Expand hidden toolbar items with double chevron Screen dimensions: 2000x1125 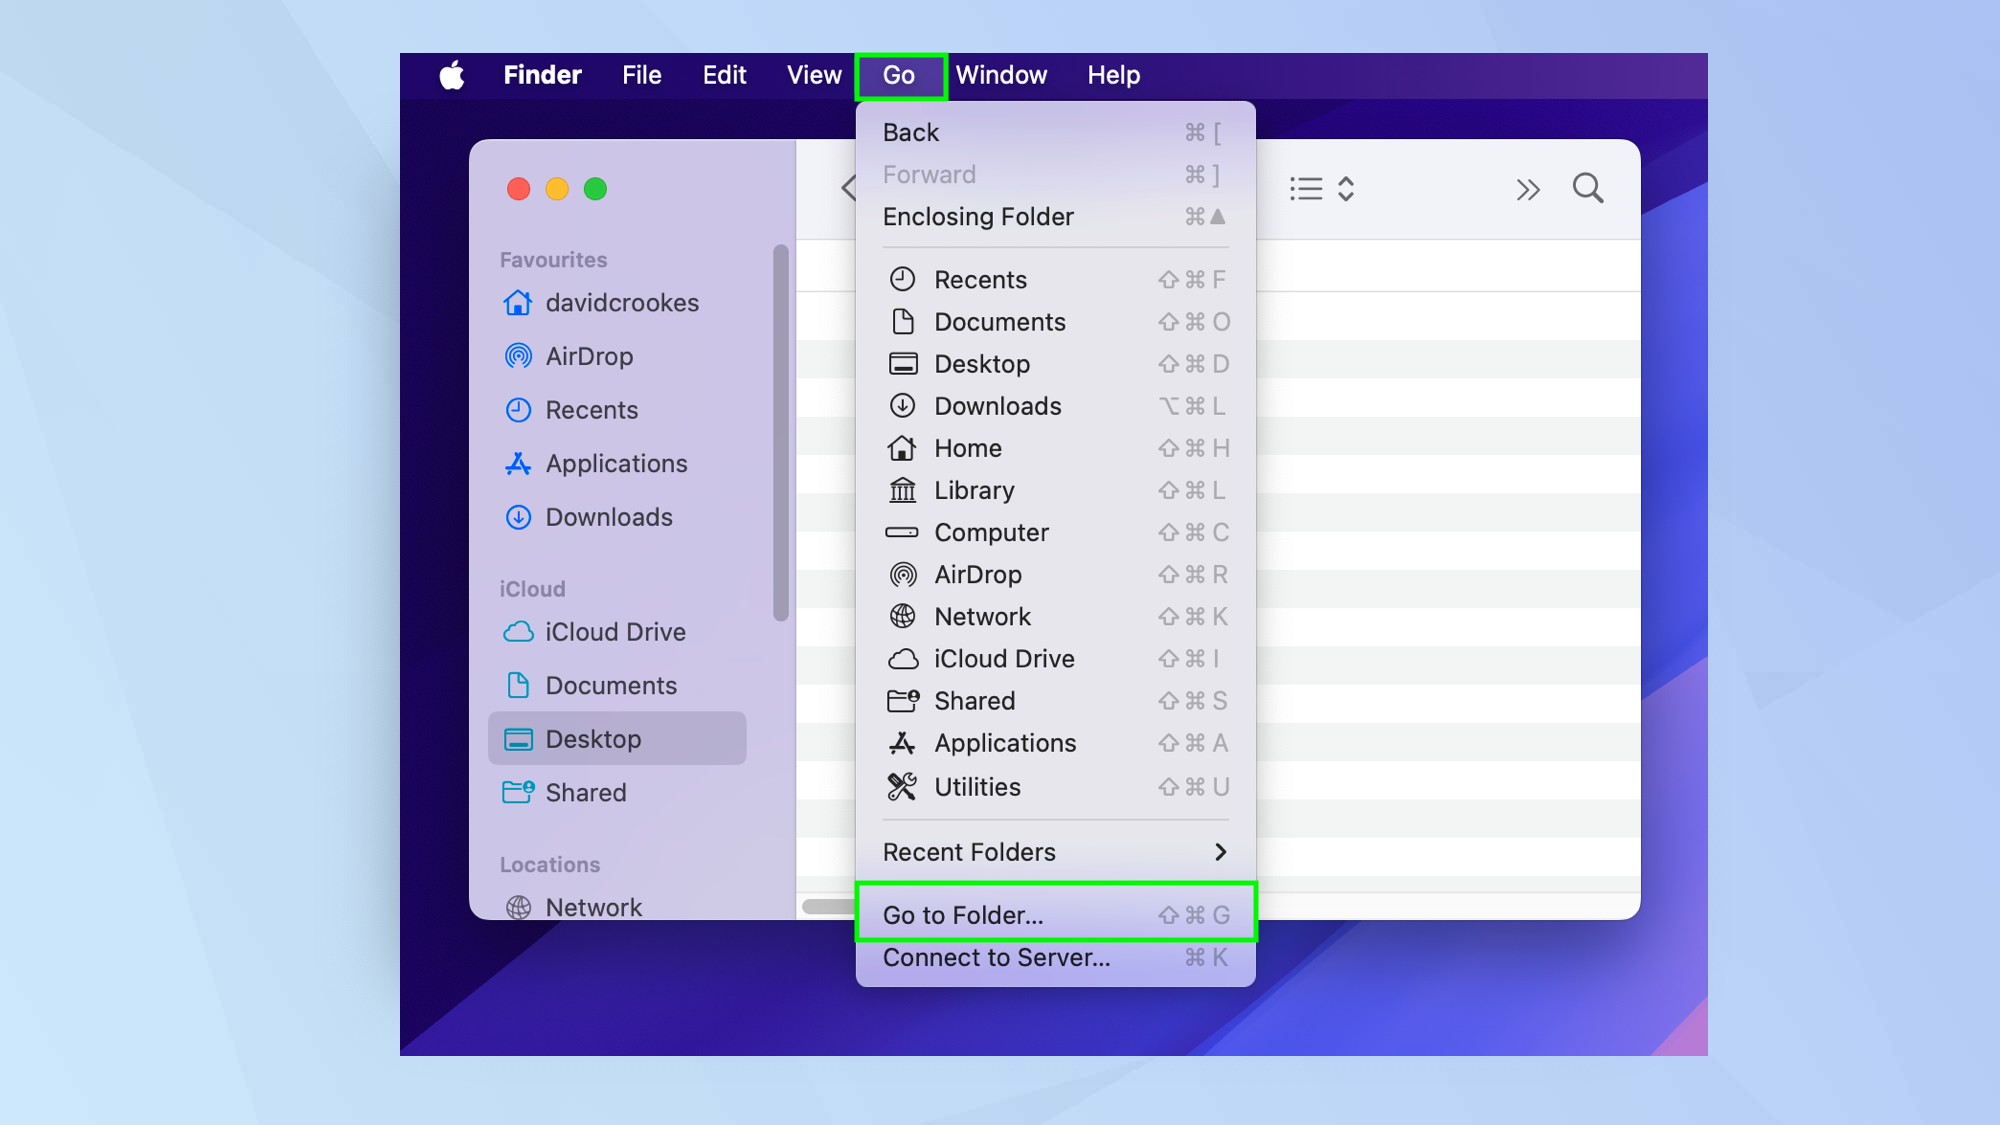(x=1527, y=189)
